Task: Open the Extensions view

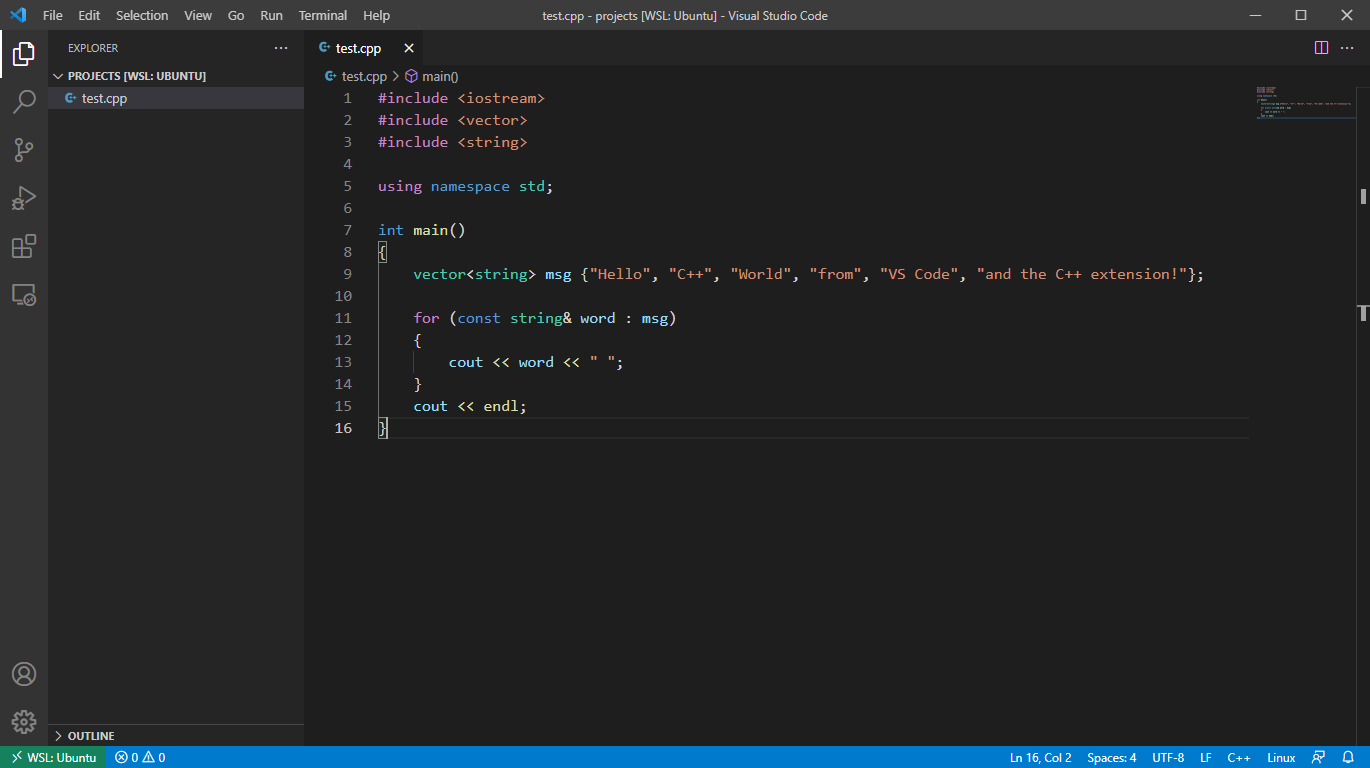Action: pos(24,246)
